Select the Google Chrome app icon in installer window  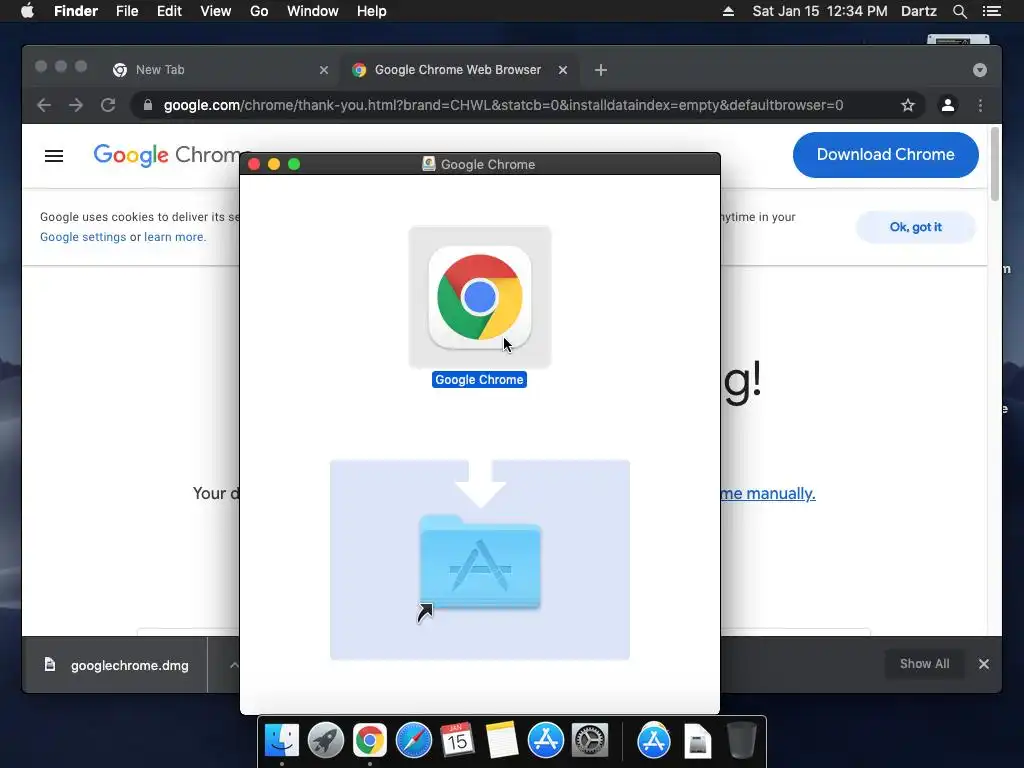[480, 297]
